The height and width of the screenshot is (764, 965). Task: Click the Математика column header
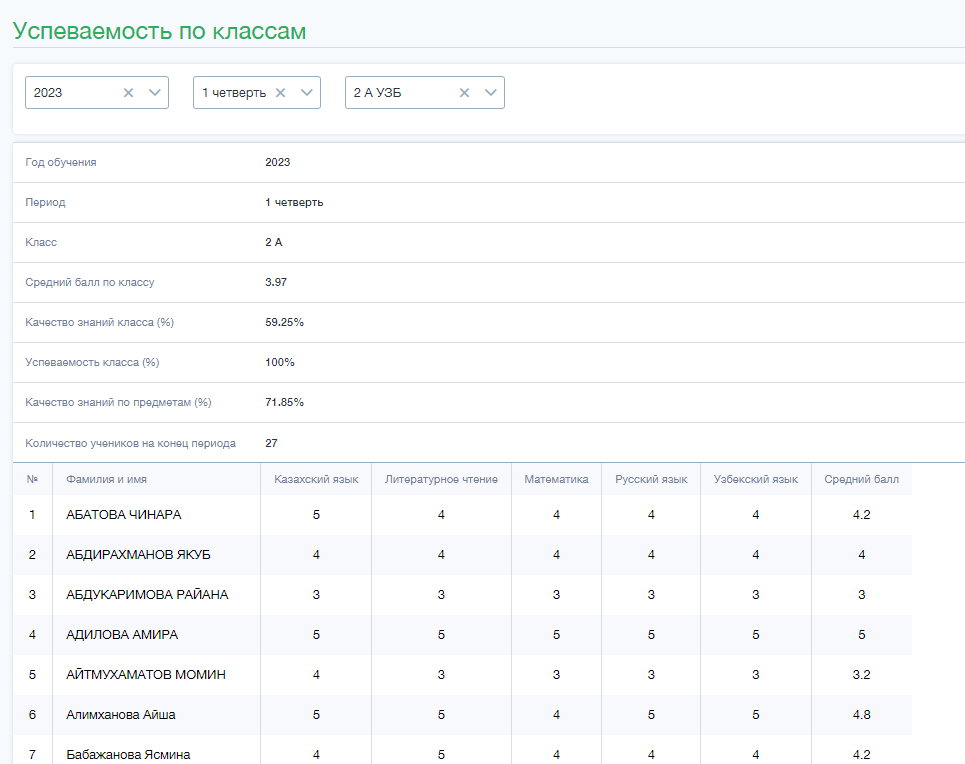pyautogui.click(x=556, y=479)
